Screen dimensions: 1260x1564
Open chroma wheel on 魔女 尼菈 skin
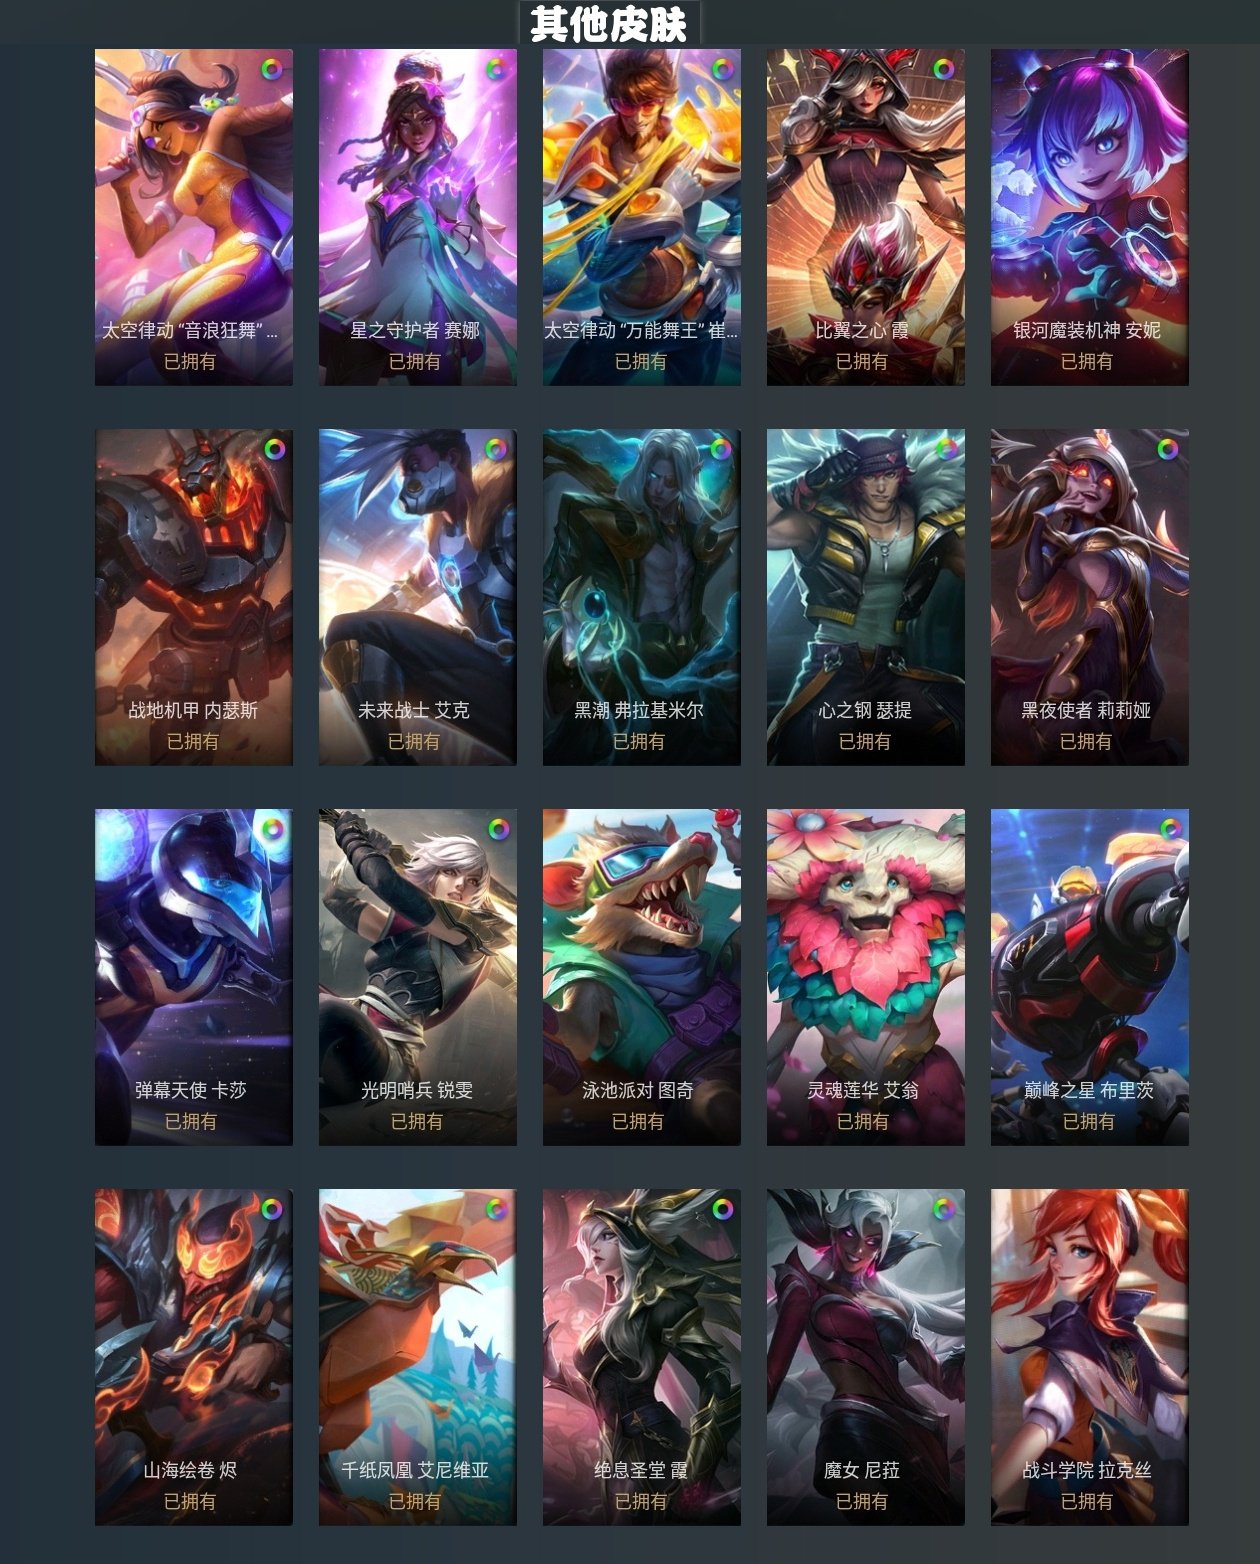point(943,1209)
